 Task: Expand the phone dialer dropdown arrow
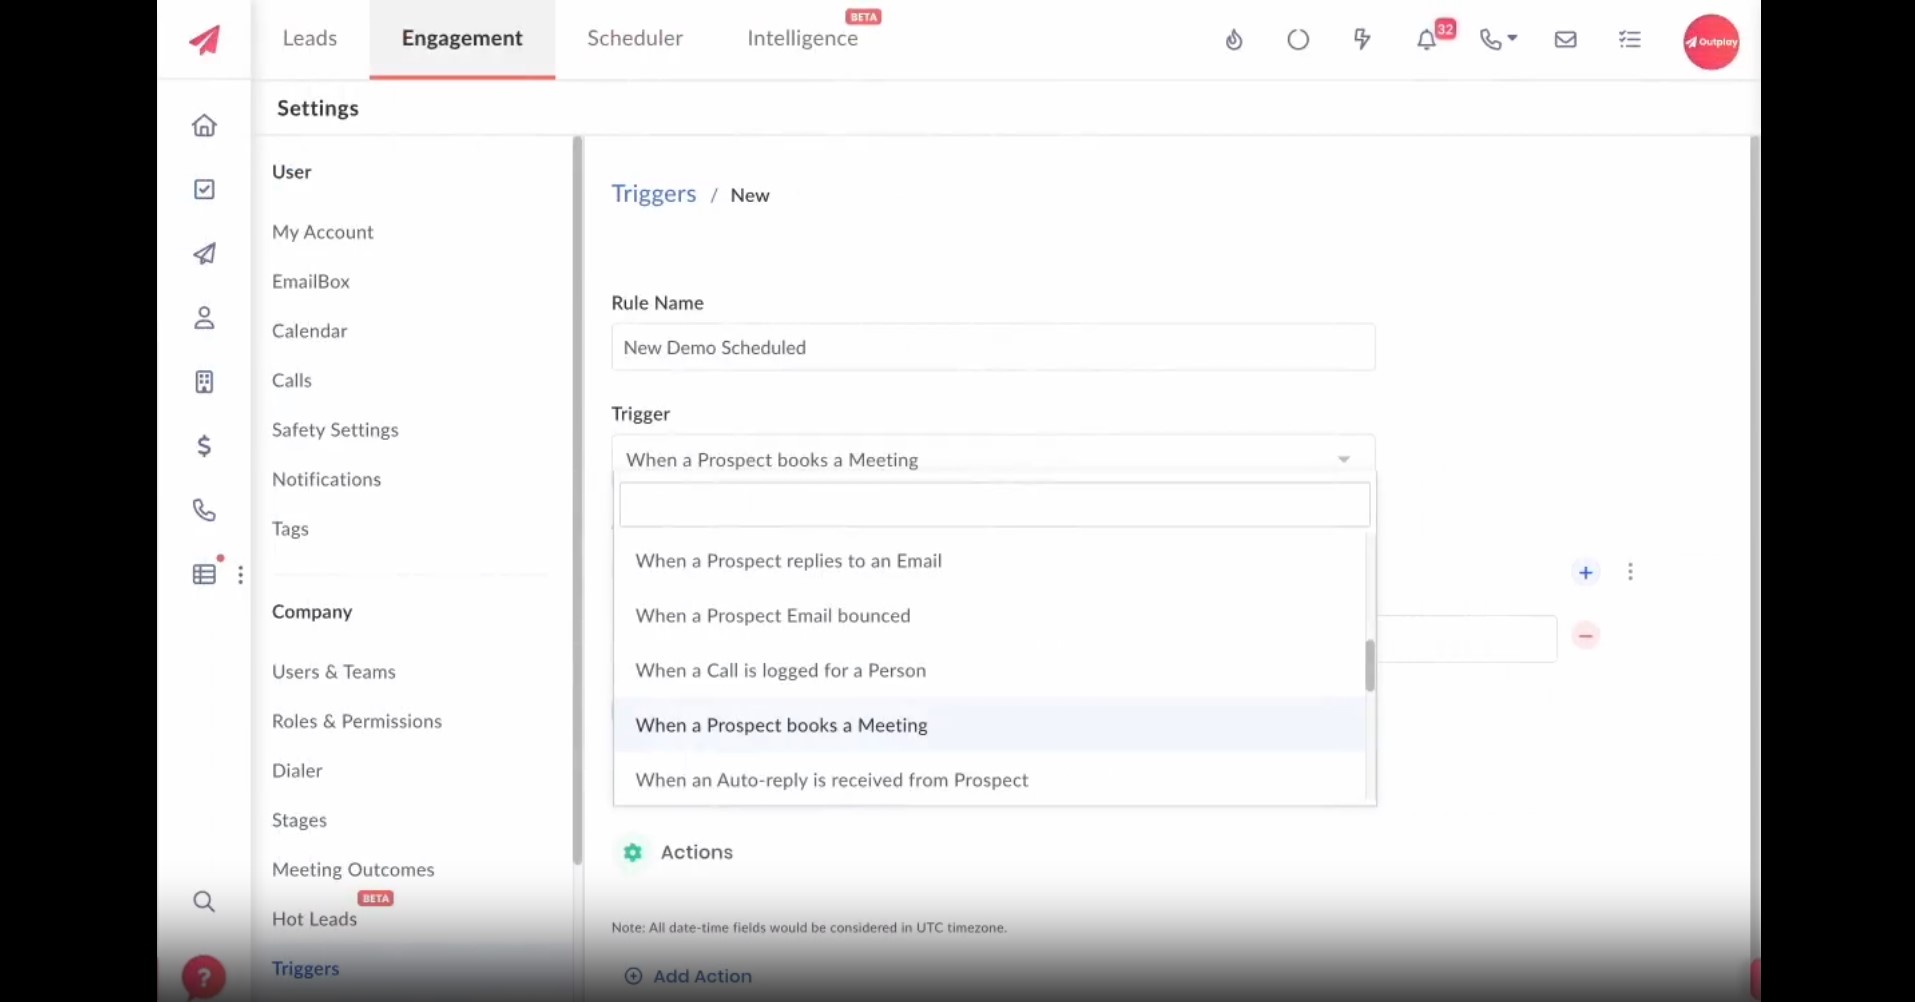click(x=1512, y=38)
